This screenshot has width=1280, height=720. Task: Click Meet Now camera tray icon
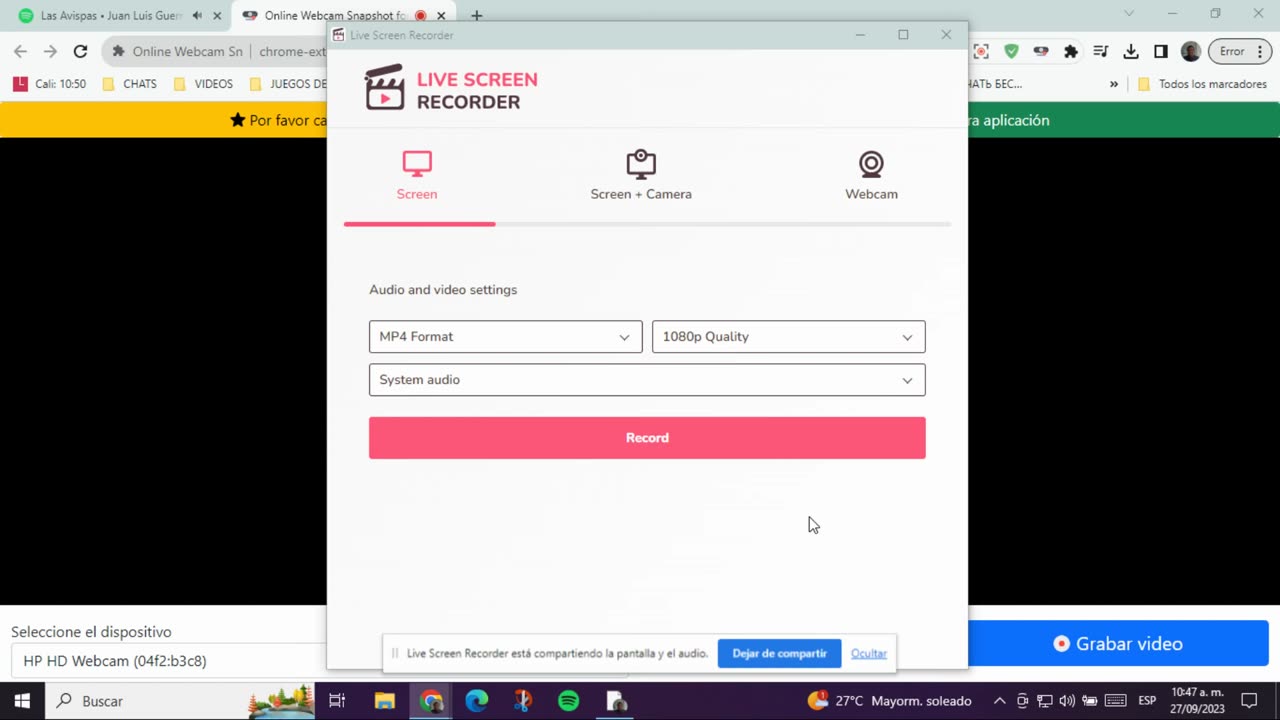(x=1022, y=701)
